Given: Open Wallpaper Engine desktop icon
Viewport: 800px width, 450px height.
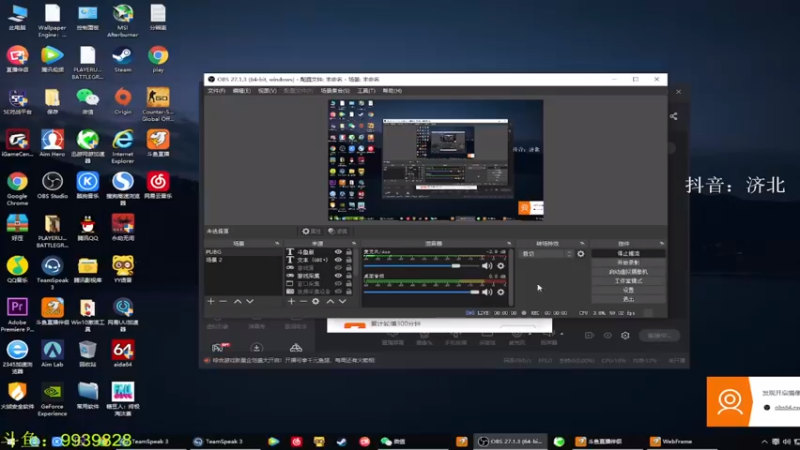Looking at the screenshot, I should click(x=52, y=20).
